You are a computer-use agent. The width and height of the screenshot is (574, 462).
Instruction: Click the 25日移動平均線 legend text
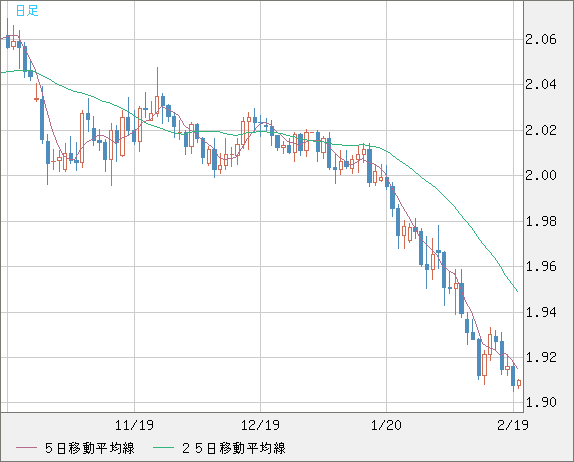pyautogui.click(x=234, y=448)
